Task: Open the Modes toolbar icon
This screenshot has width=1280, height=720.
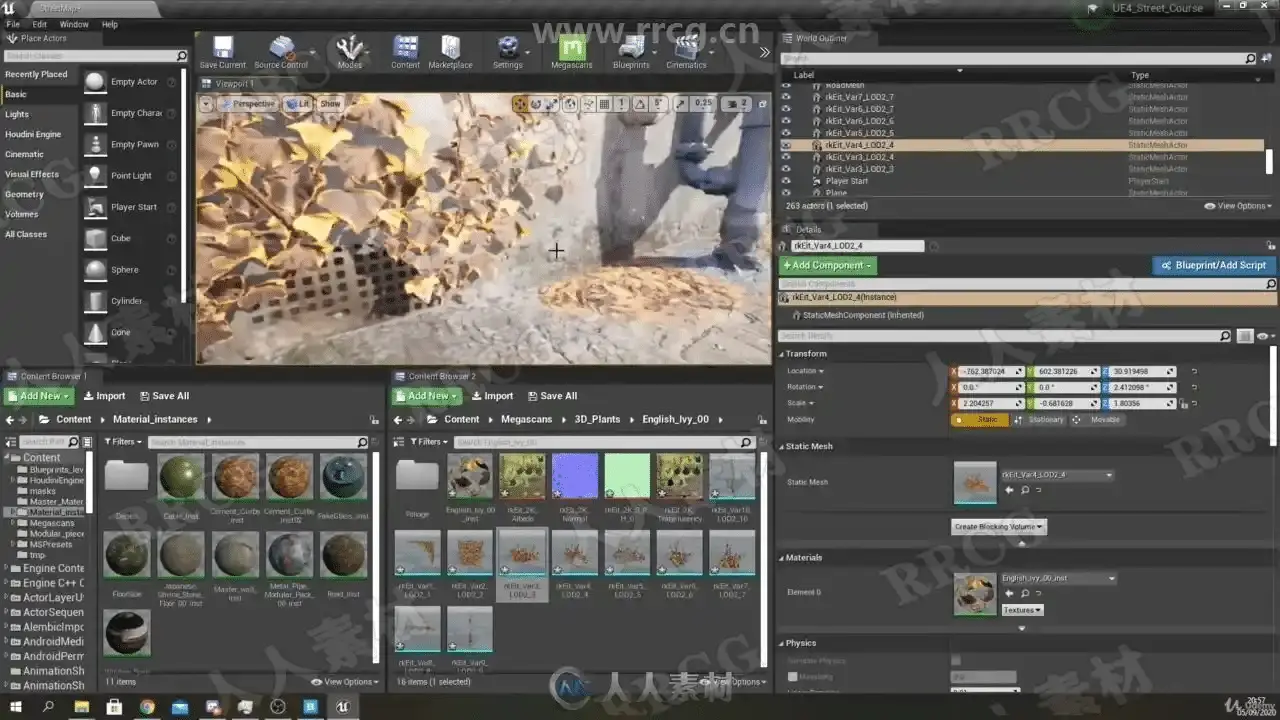Action: click(349, 48)
